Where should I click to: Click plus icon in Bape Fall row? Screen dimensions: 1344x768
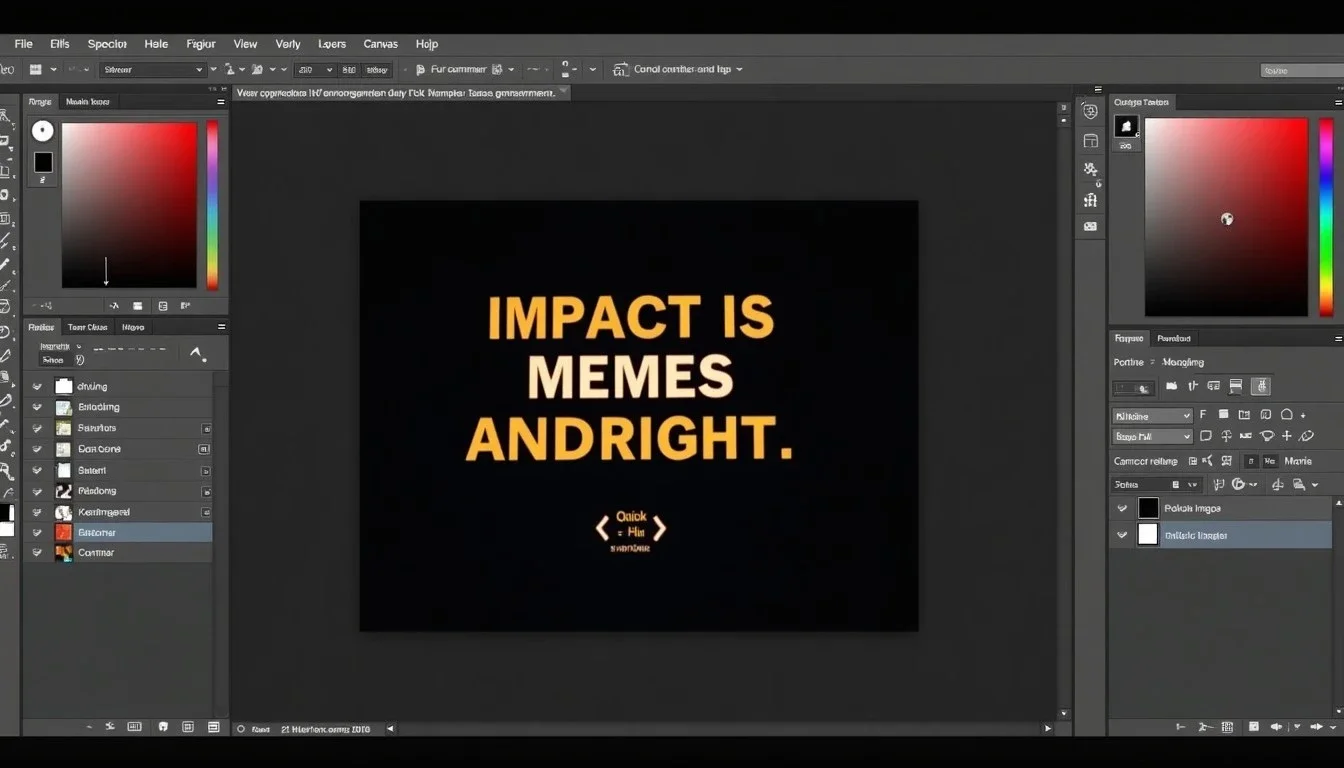pyautogui.click(x=1286, y=436)
